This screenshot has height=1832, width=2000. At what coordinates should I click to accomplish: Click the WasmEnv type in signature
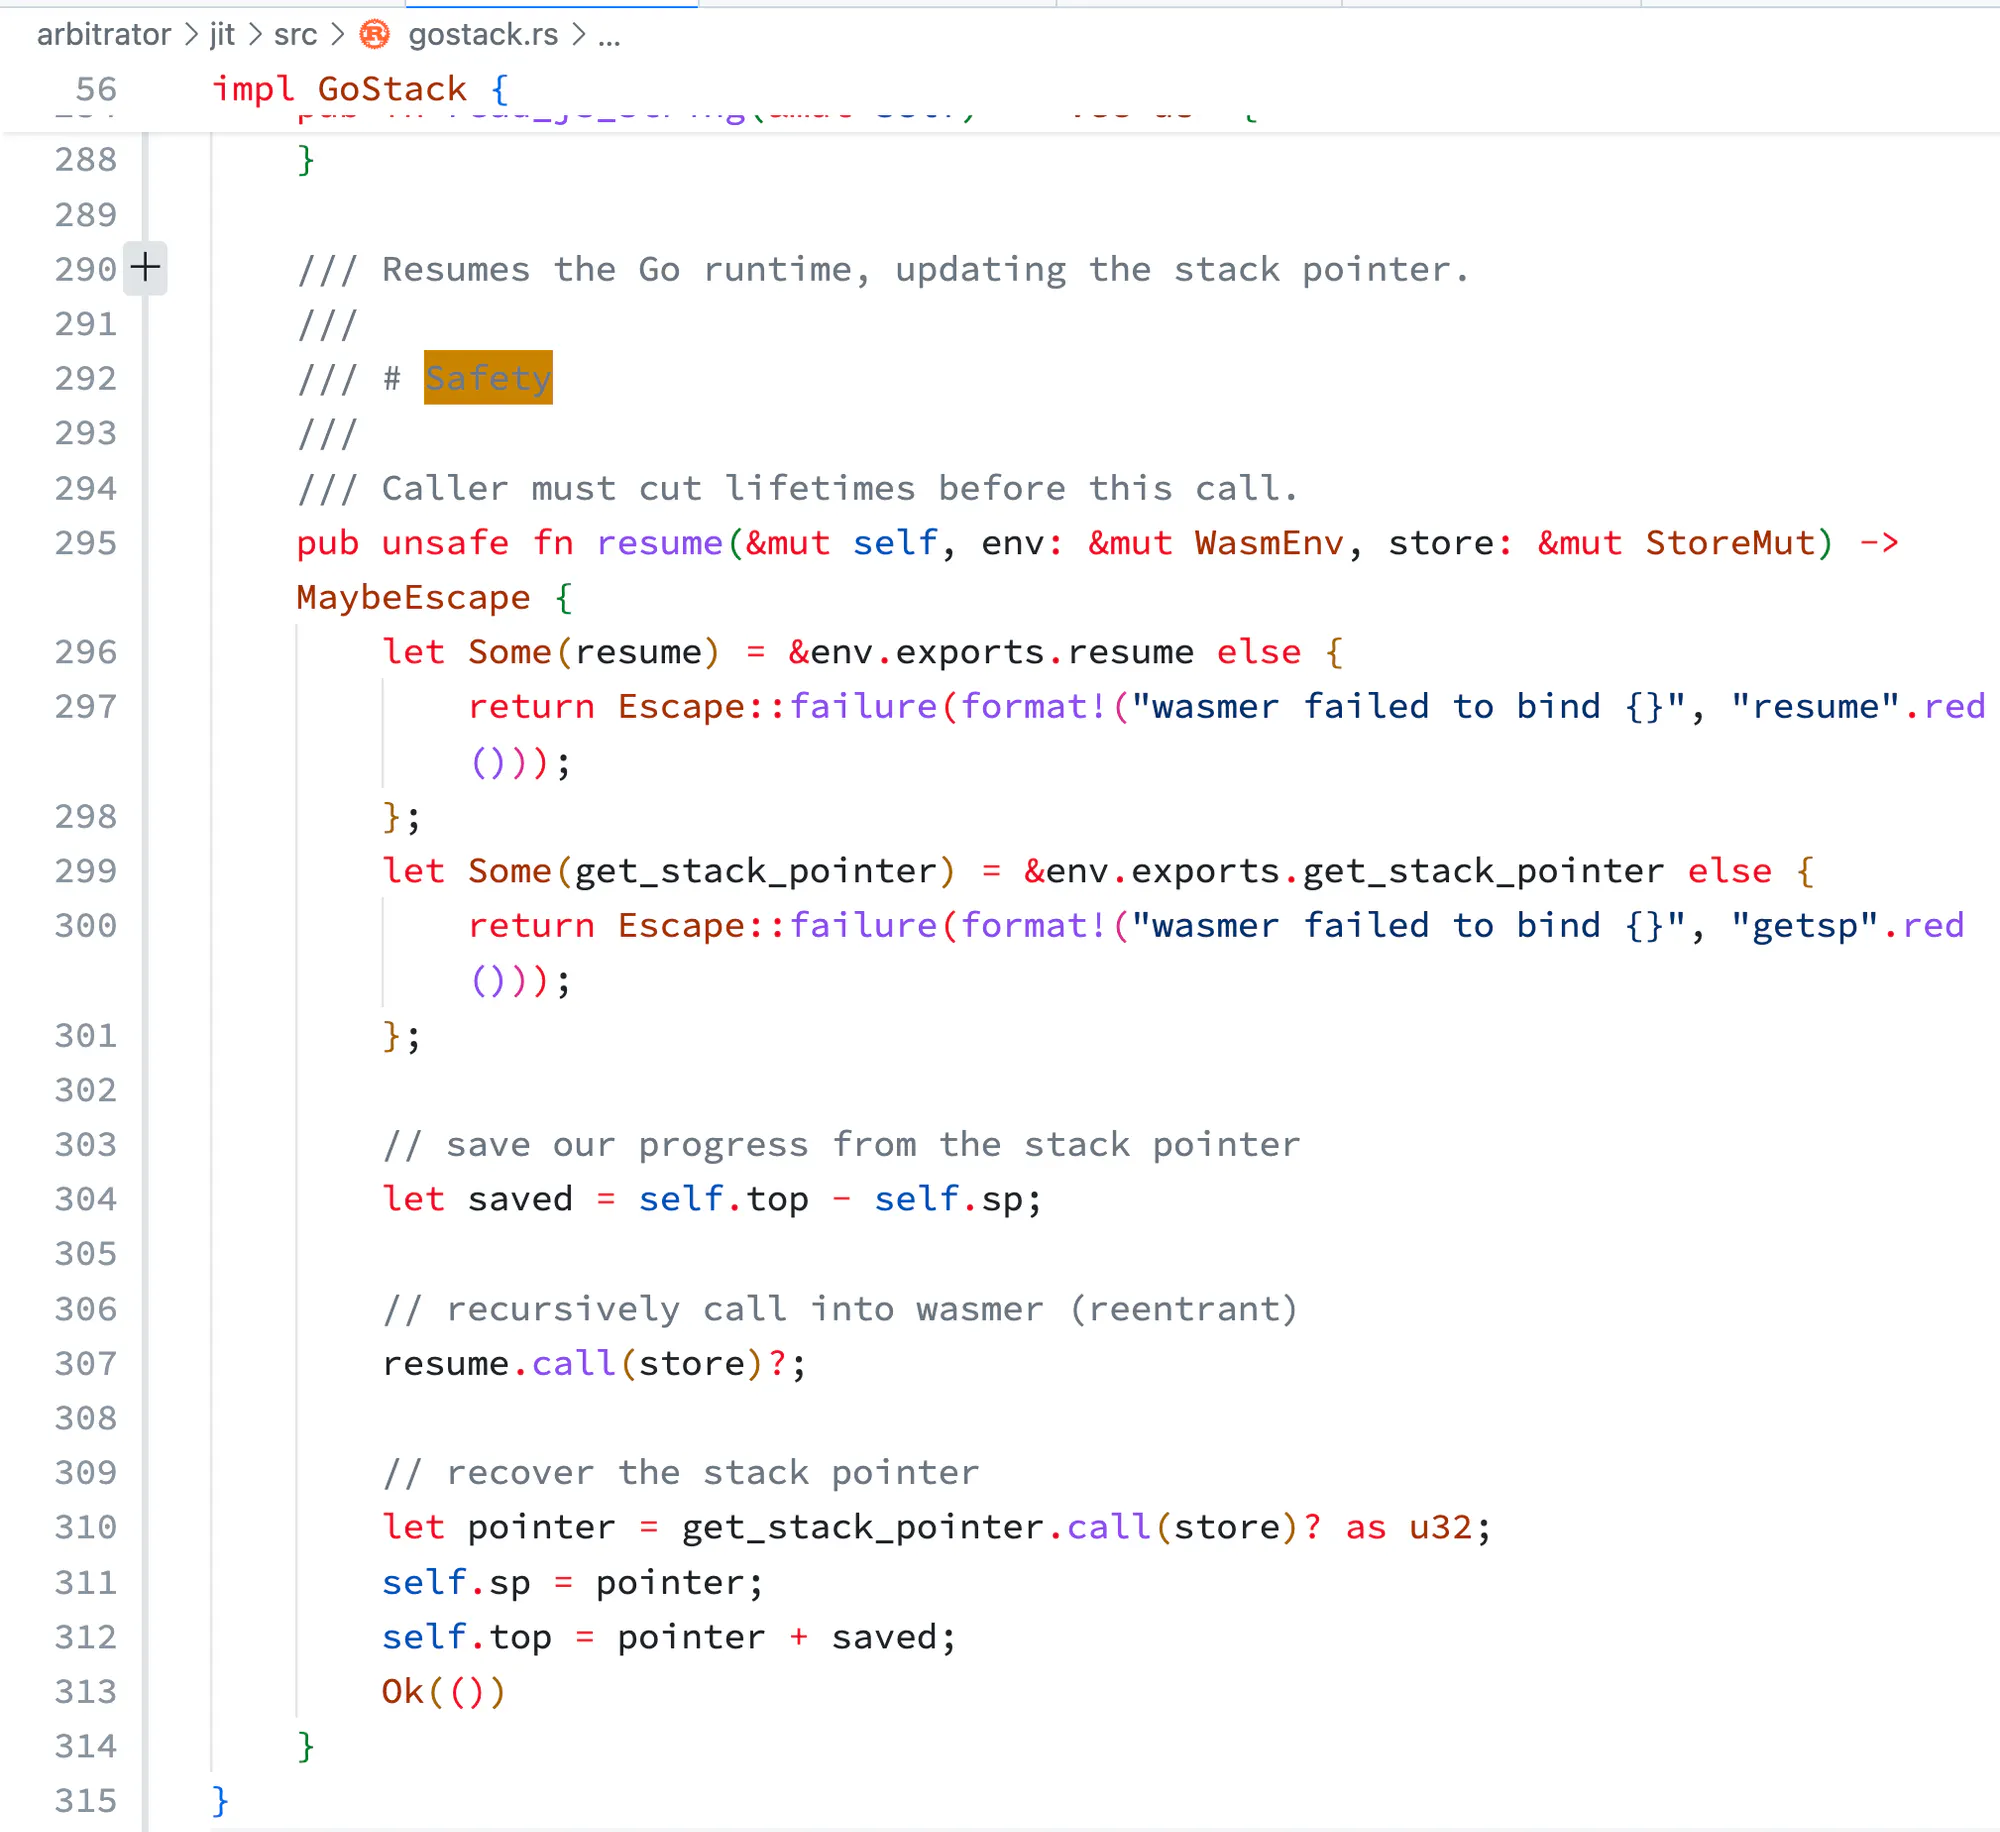click(x=1269, y=543)
